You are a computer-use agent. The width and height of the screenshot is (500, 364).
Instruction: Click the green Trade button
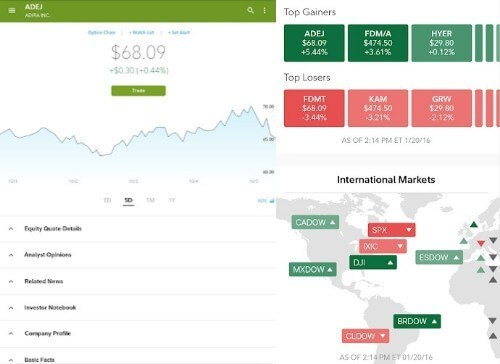(x=138, y=91)
